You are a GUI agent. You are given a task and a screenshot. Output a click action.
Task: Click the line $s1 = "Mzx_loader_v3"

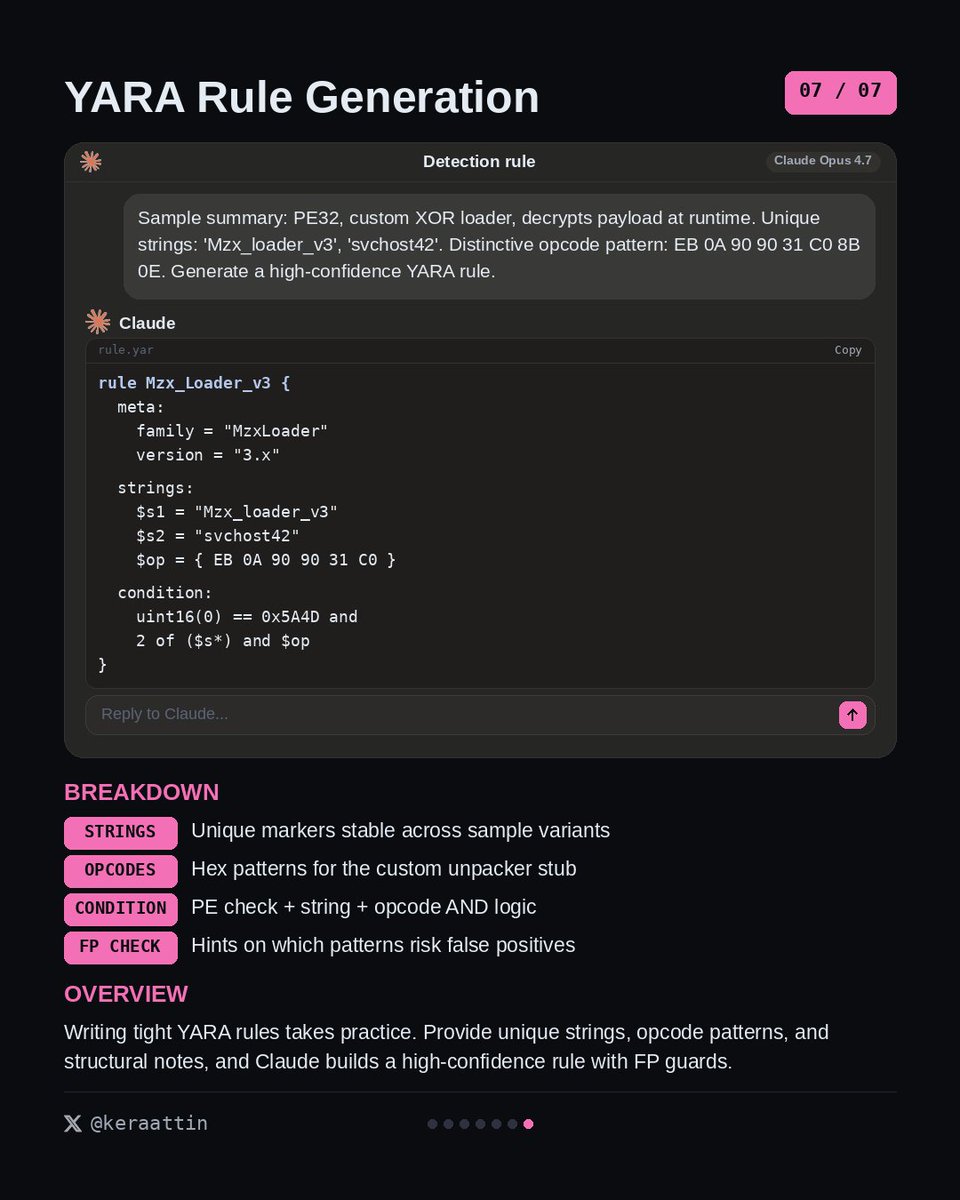pos(237,512)
